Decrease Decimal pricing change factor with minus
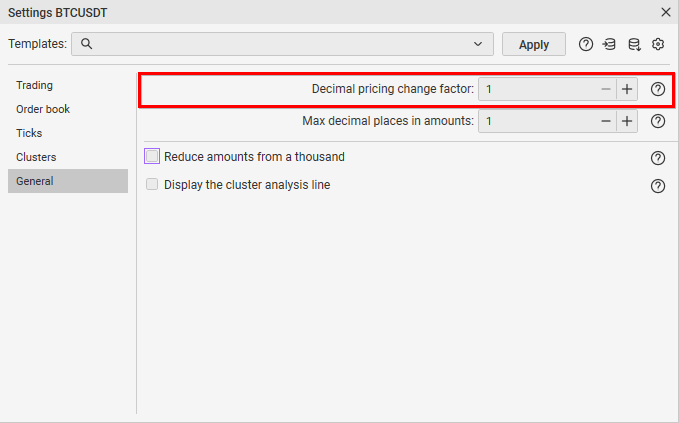 tap(606, 89)
